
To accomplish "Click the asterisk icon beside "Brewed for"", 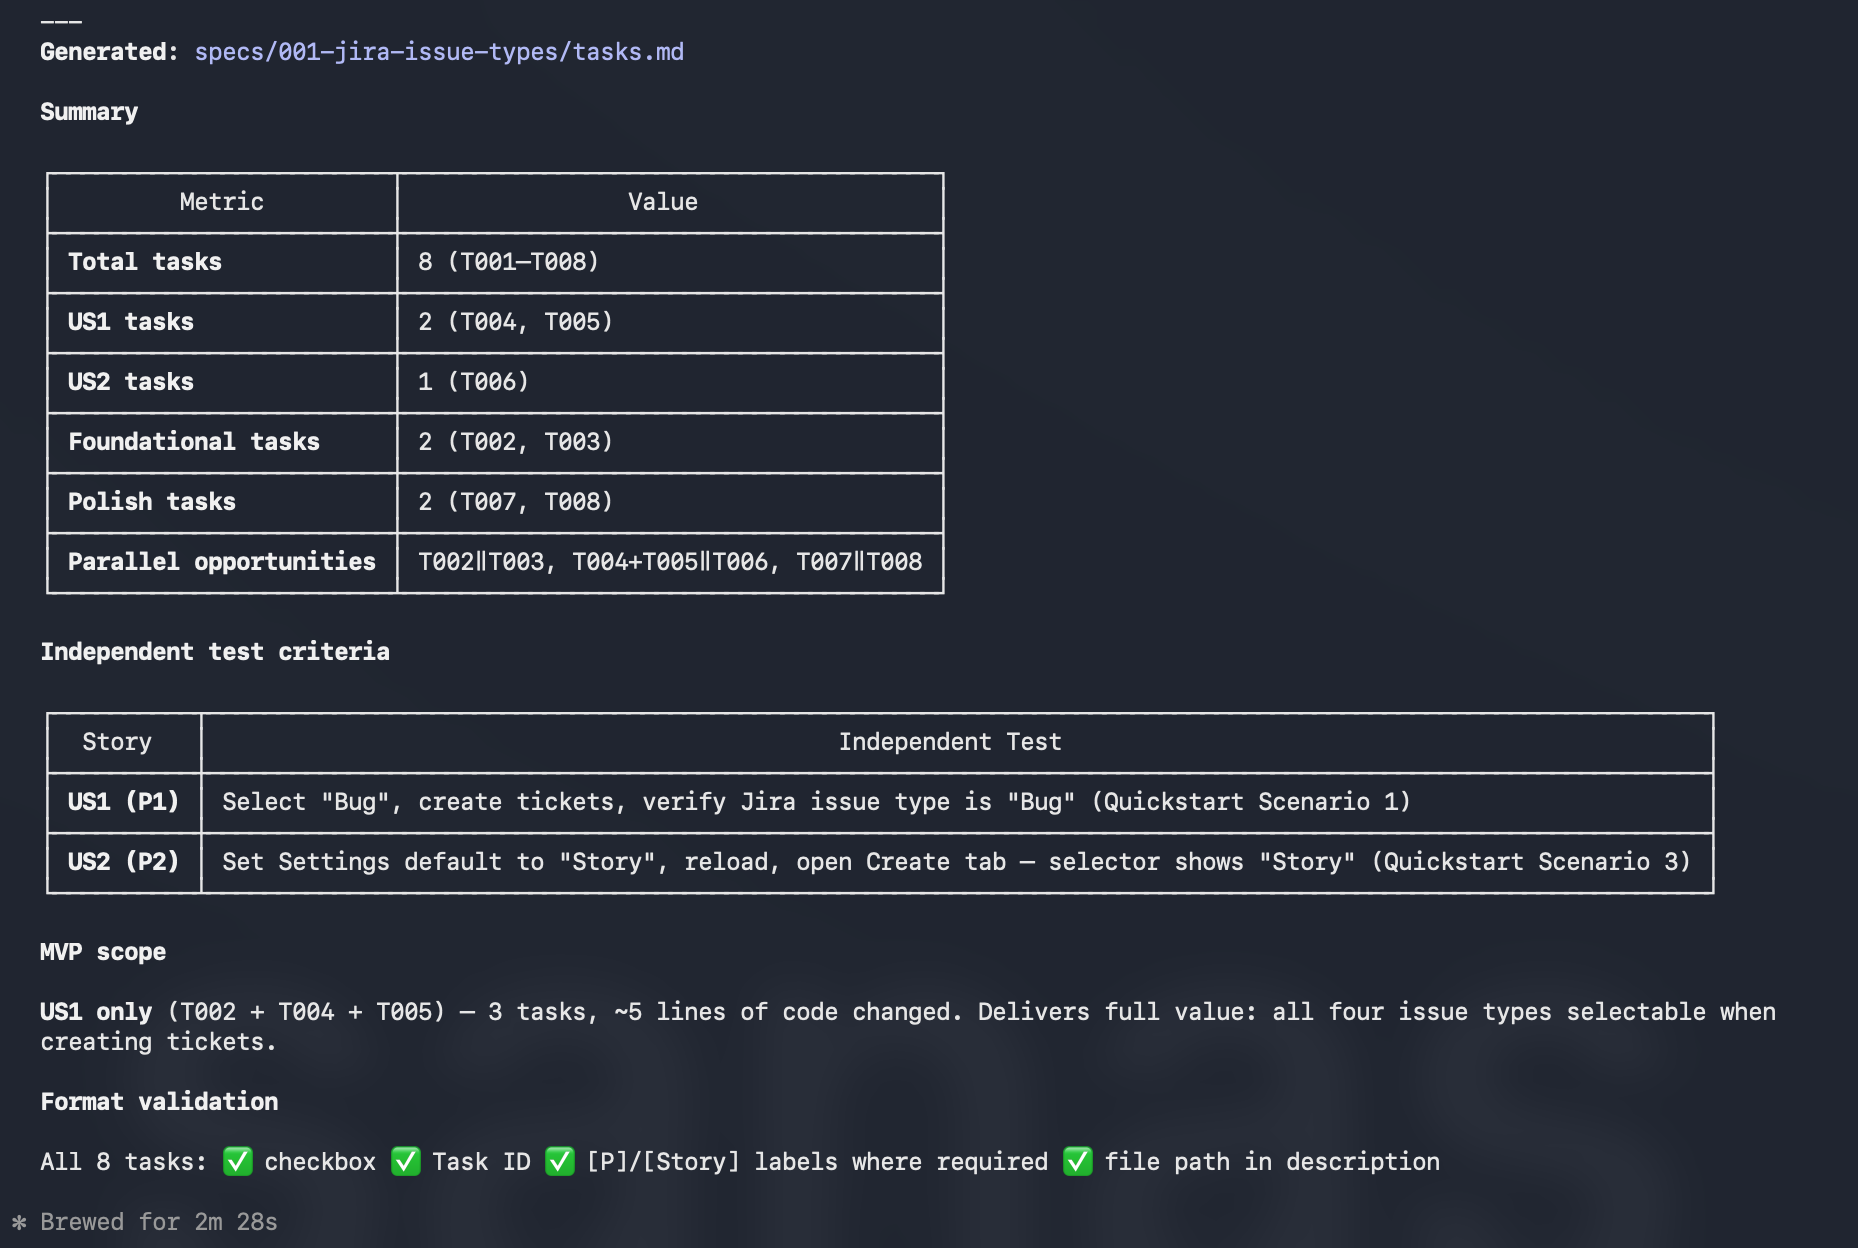I will (19, 1222).
